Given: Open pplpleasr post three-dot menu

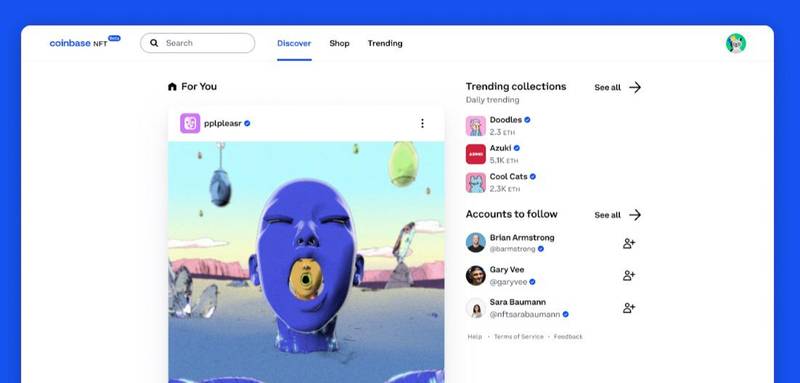Looking at the screenshot, I should 422,123.
